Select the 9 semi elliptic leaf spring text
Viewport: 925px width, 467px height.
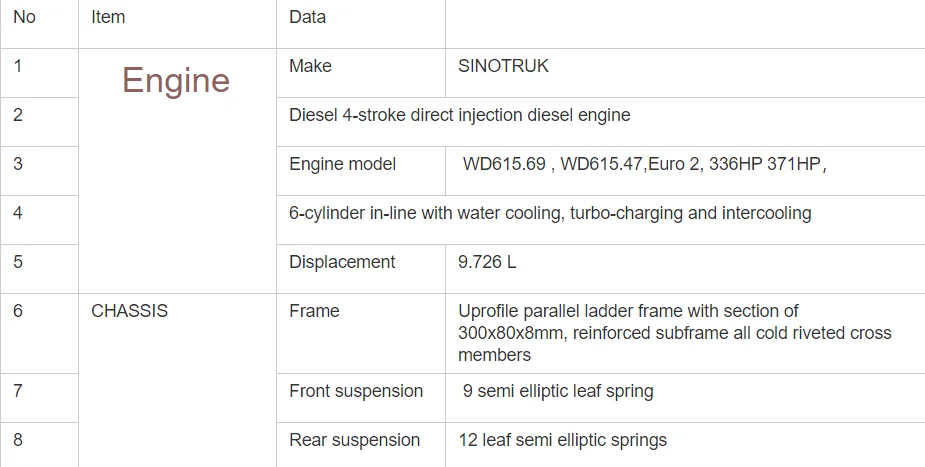tap(558, 391)
